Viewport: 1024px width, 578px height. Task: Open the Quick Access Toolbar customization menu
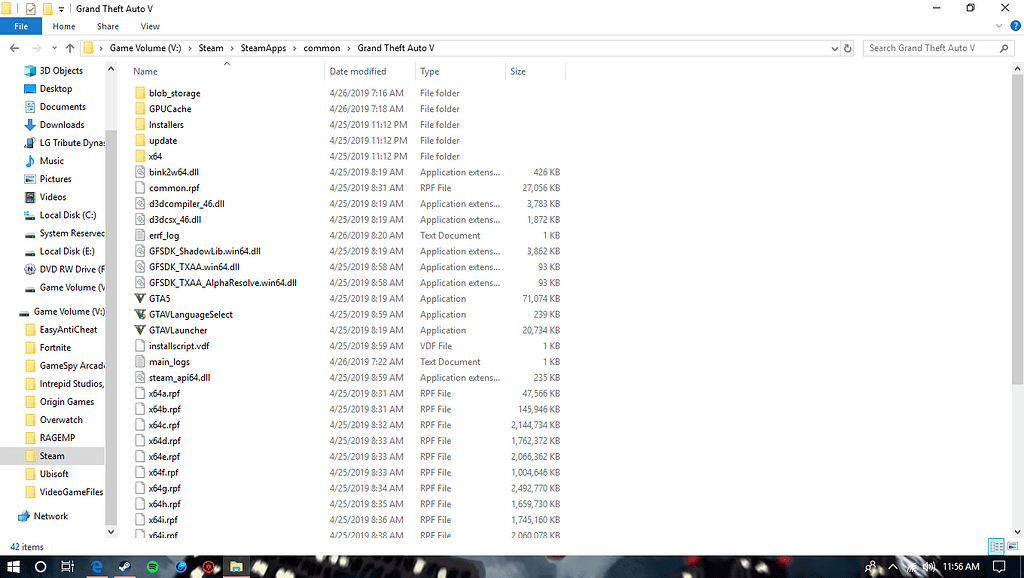click(60, 8)
